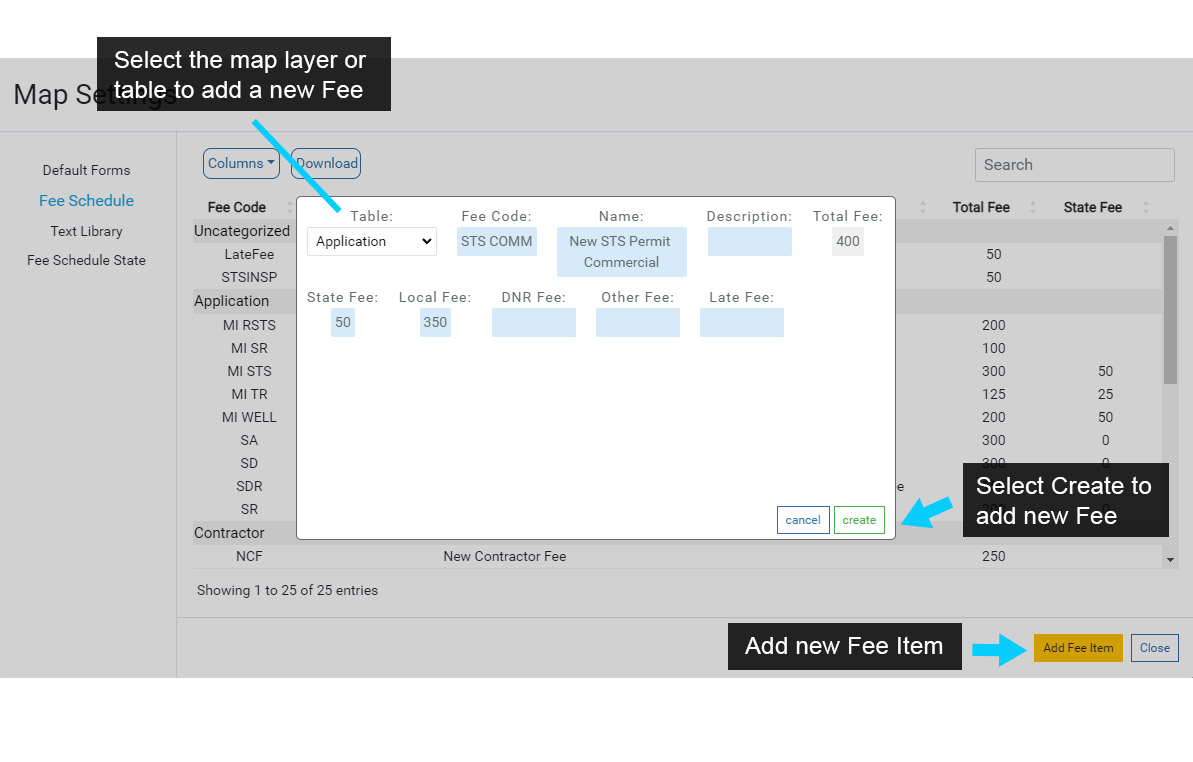Open Fee Schedule State sidebar item
This screenshot has width=1193, height=762.
point(86,260)
